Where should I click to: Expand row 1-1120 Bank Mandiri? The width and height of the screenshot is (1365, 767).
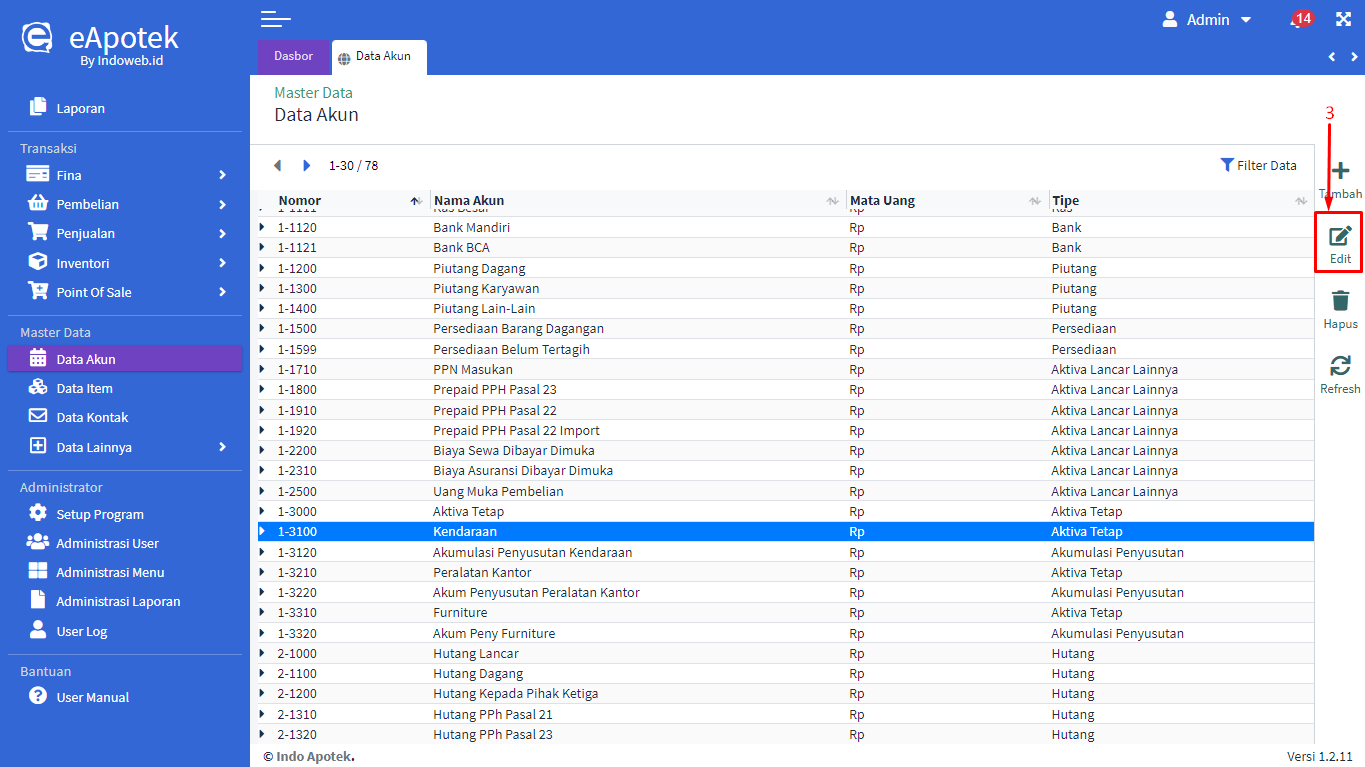pos(262,228)
